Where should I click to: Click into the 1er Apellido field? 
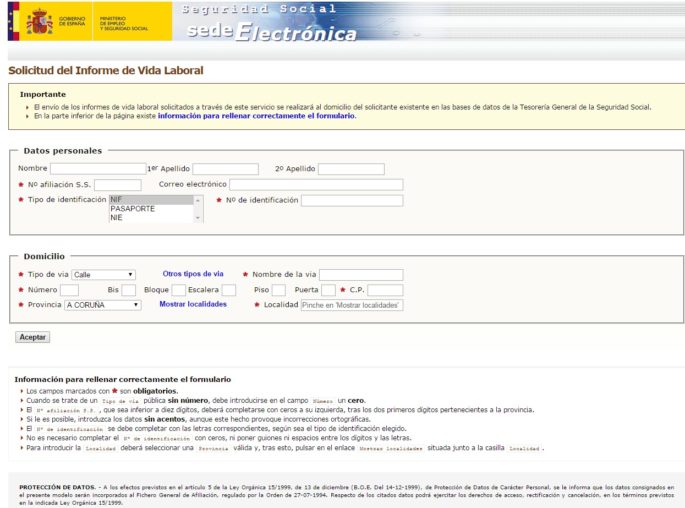tap(225, 169)
